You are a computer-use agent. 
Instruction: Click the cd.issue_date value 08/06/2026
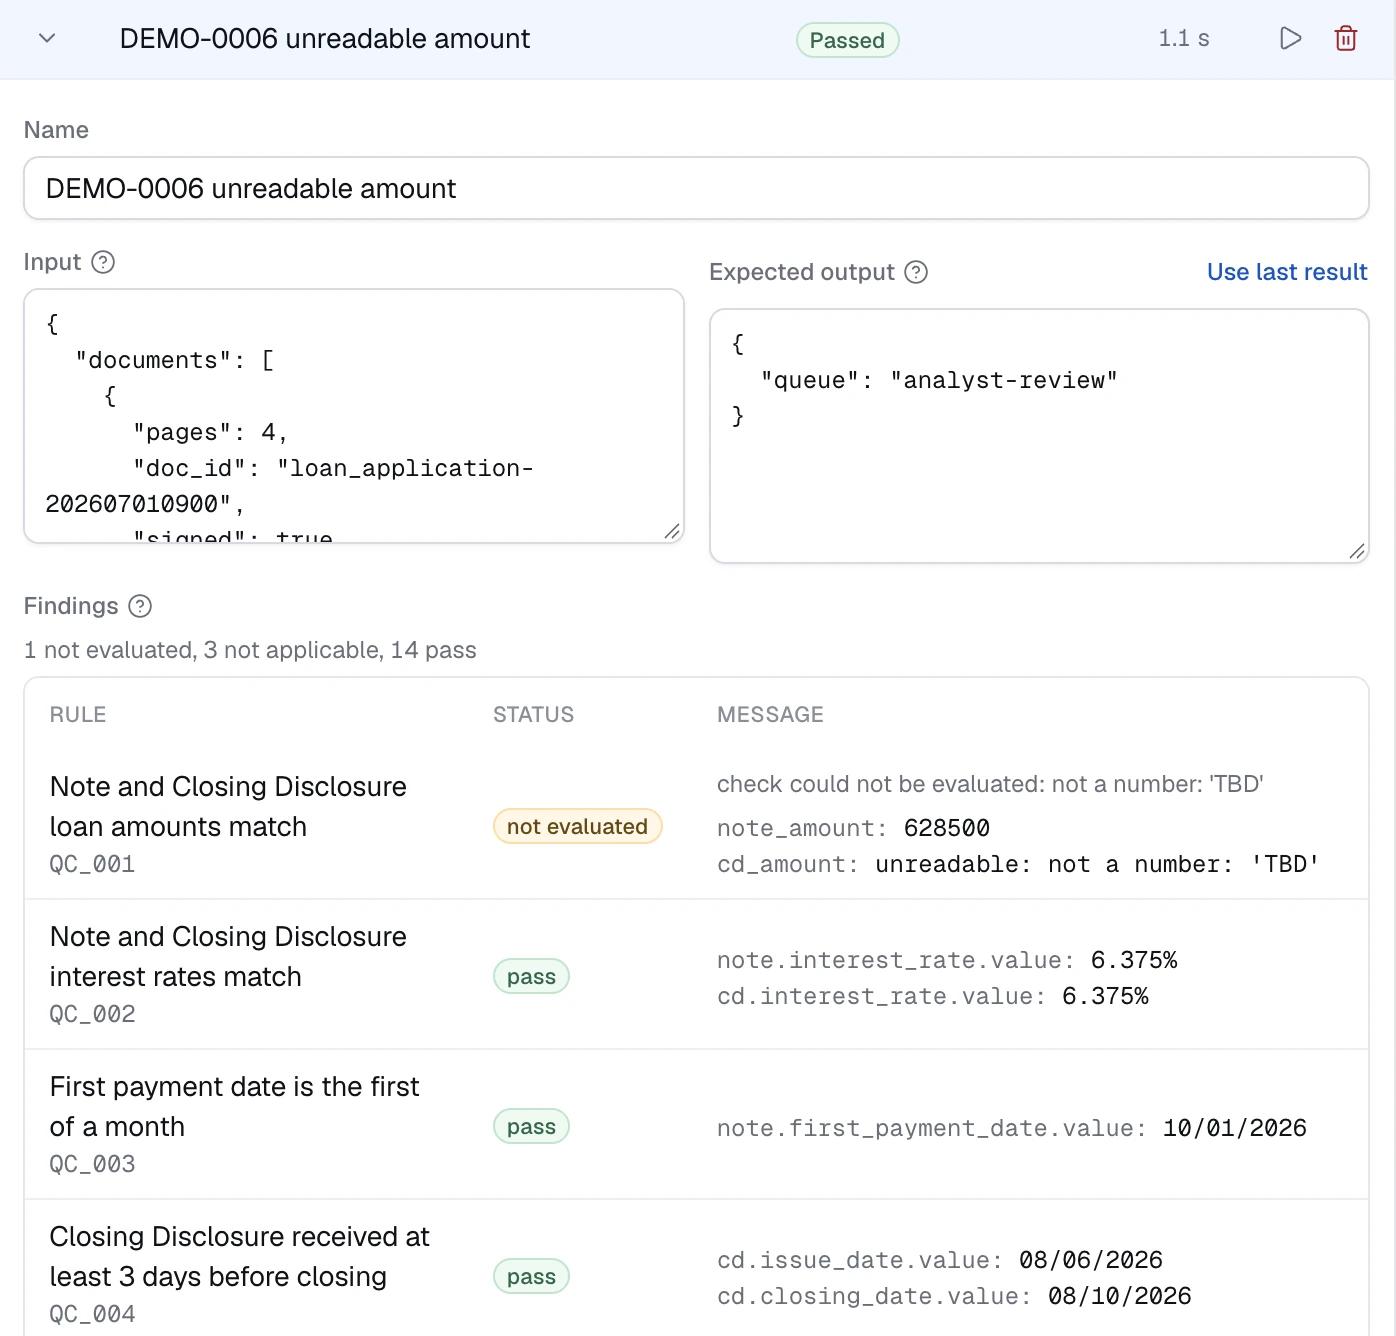(1091, 1260)
